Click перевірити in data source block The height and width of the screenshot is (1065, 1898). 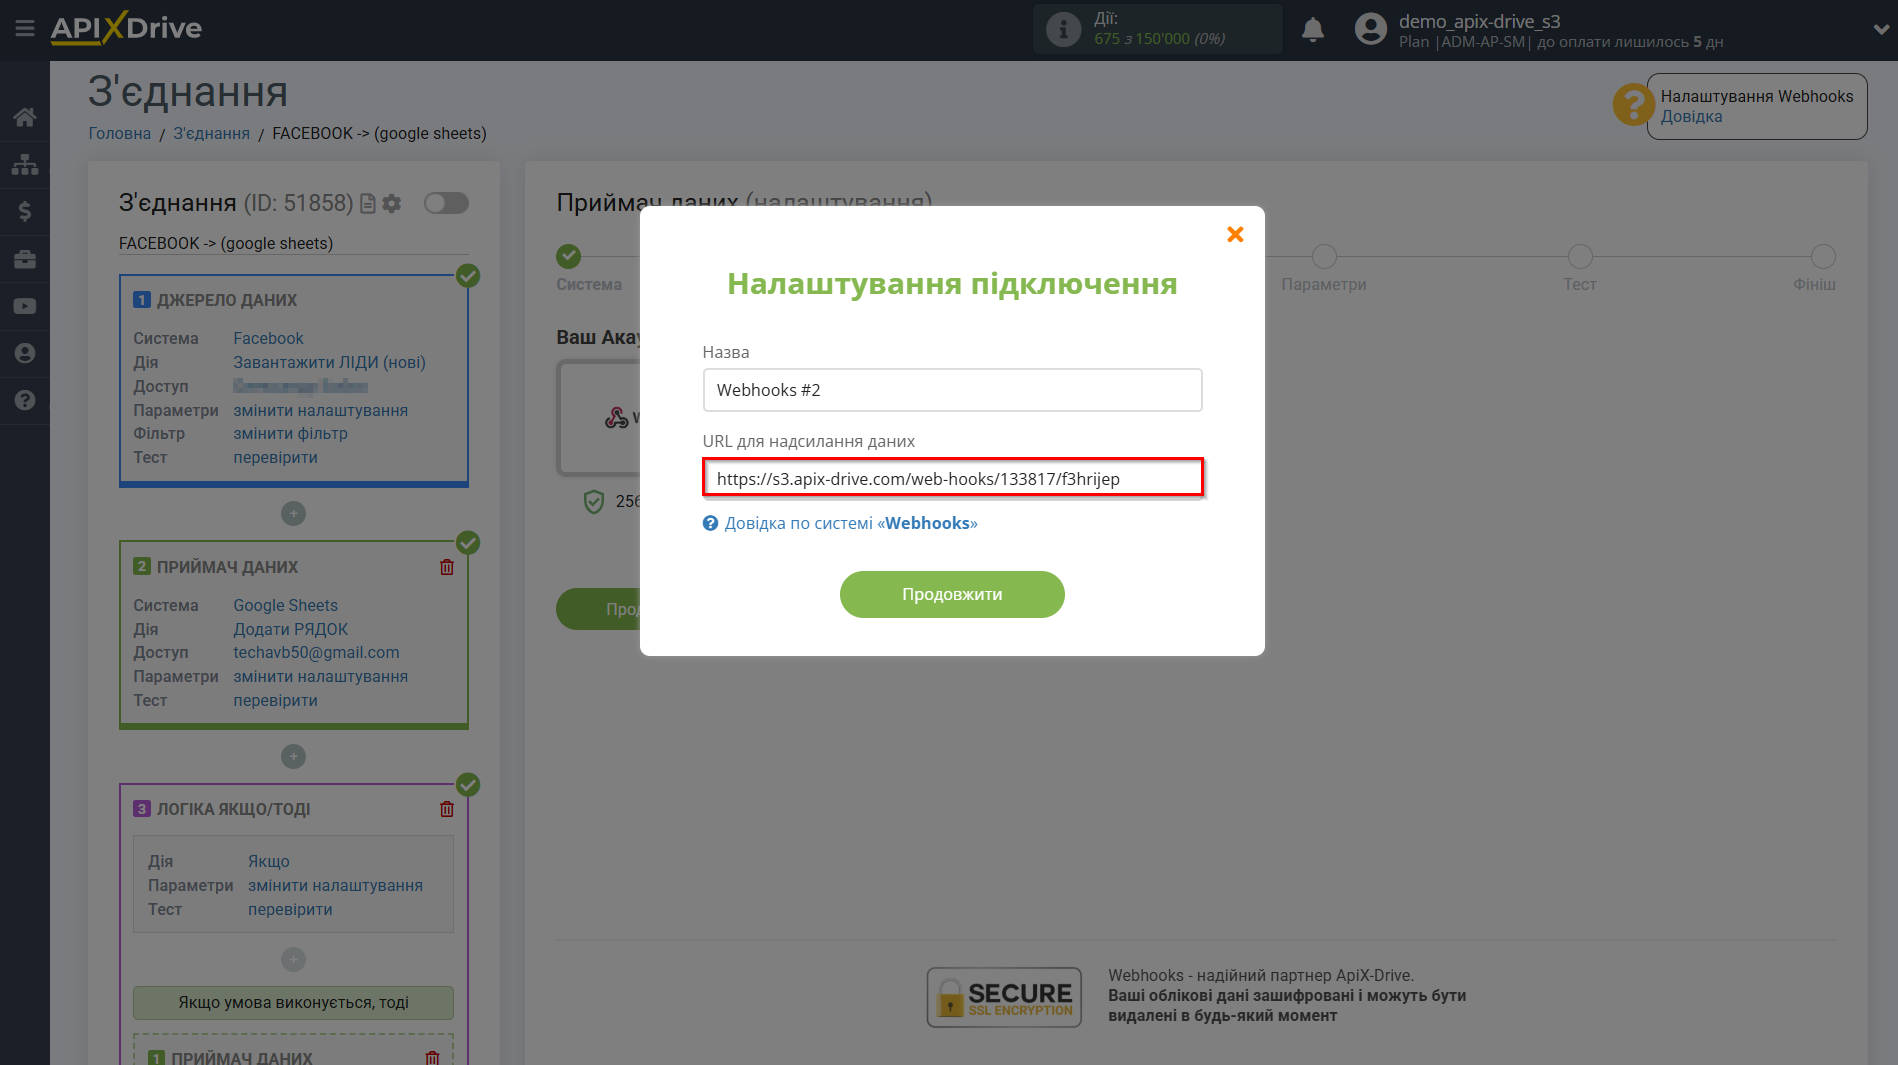(275, 457)
